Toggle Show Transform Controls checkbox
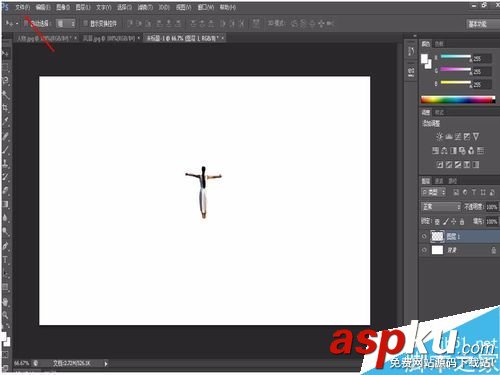This screenshot has width=500, height=375. (85, 23)
